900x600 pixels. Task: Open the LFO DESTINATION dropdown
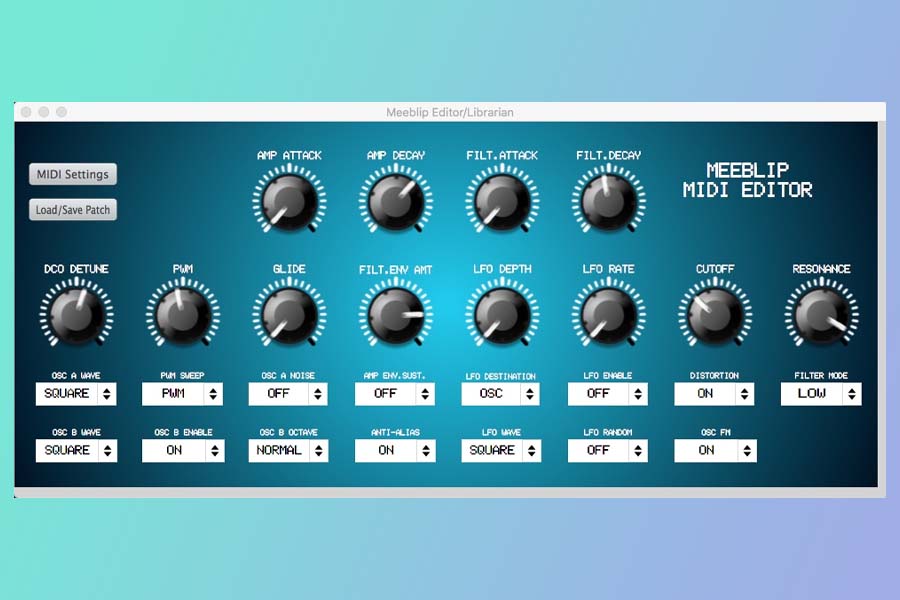(x=501, y=394)
